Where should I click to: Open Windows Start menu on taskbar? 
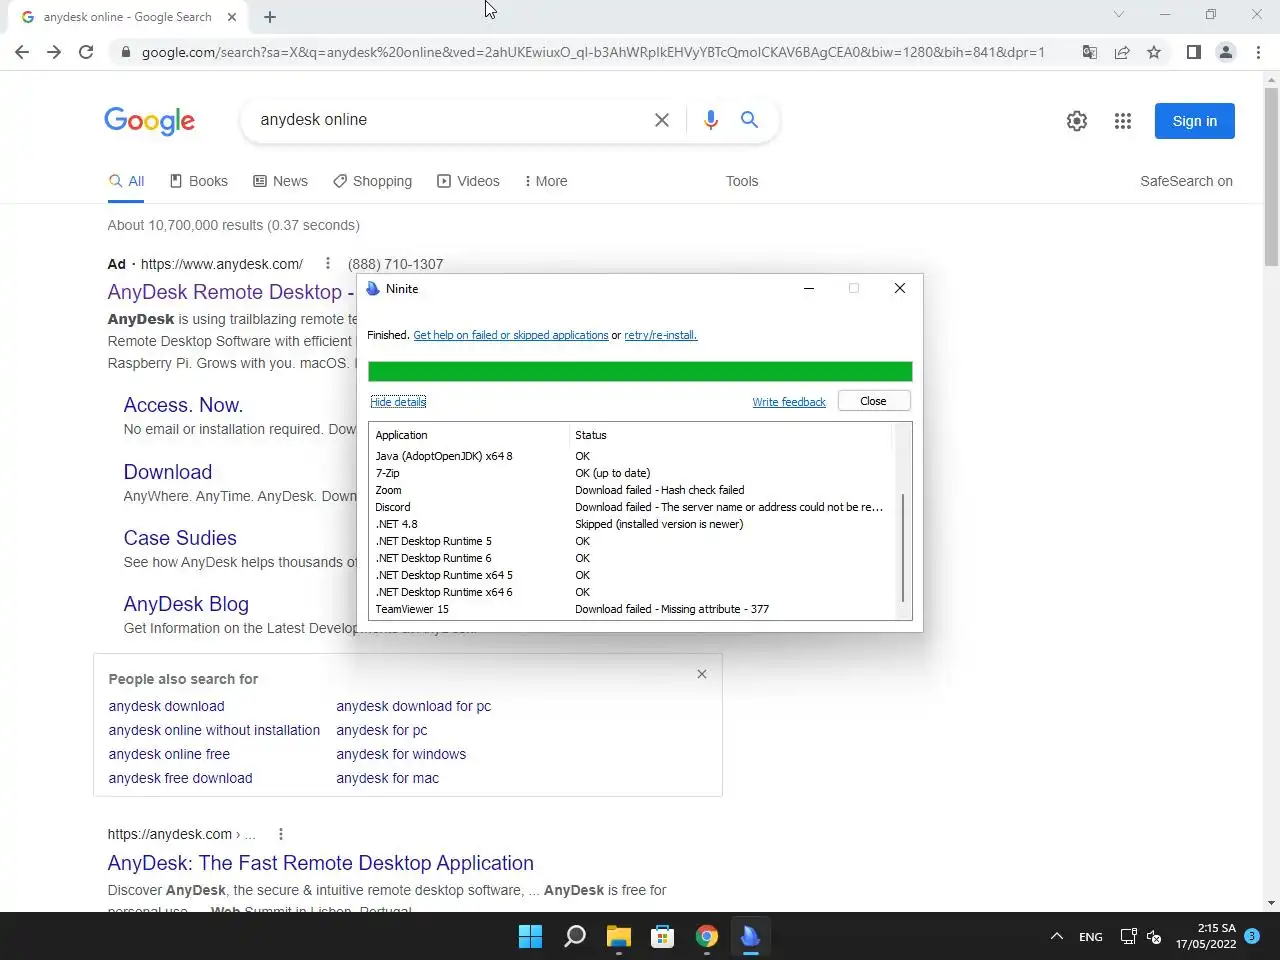pos(530,936)
